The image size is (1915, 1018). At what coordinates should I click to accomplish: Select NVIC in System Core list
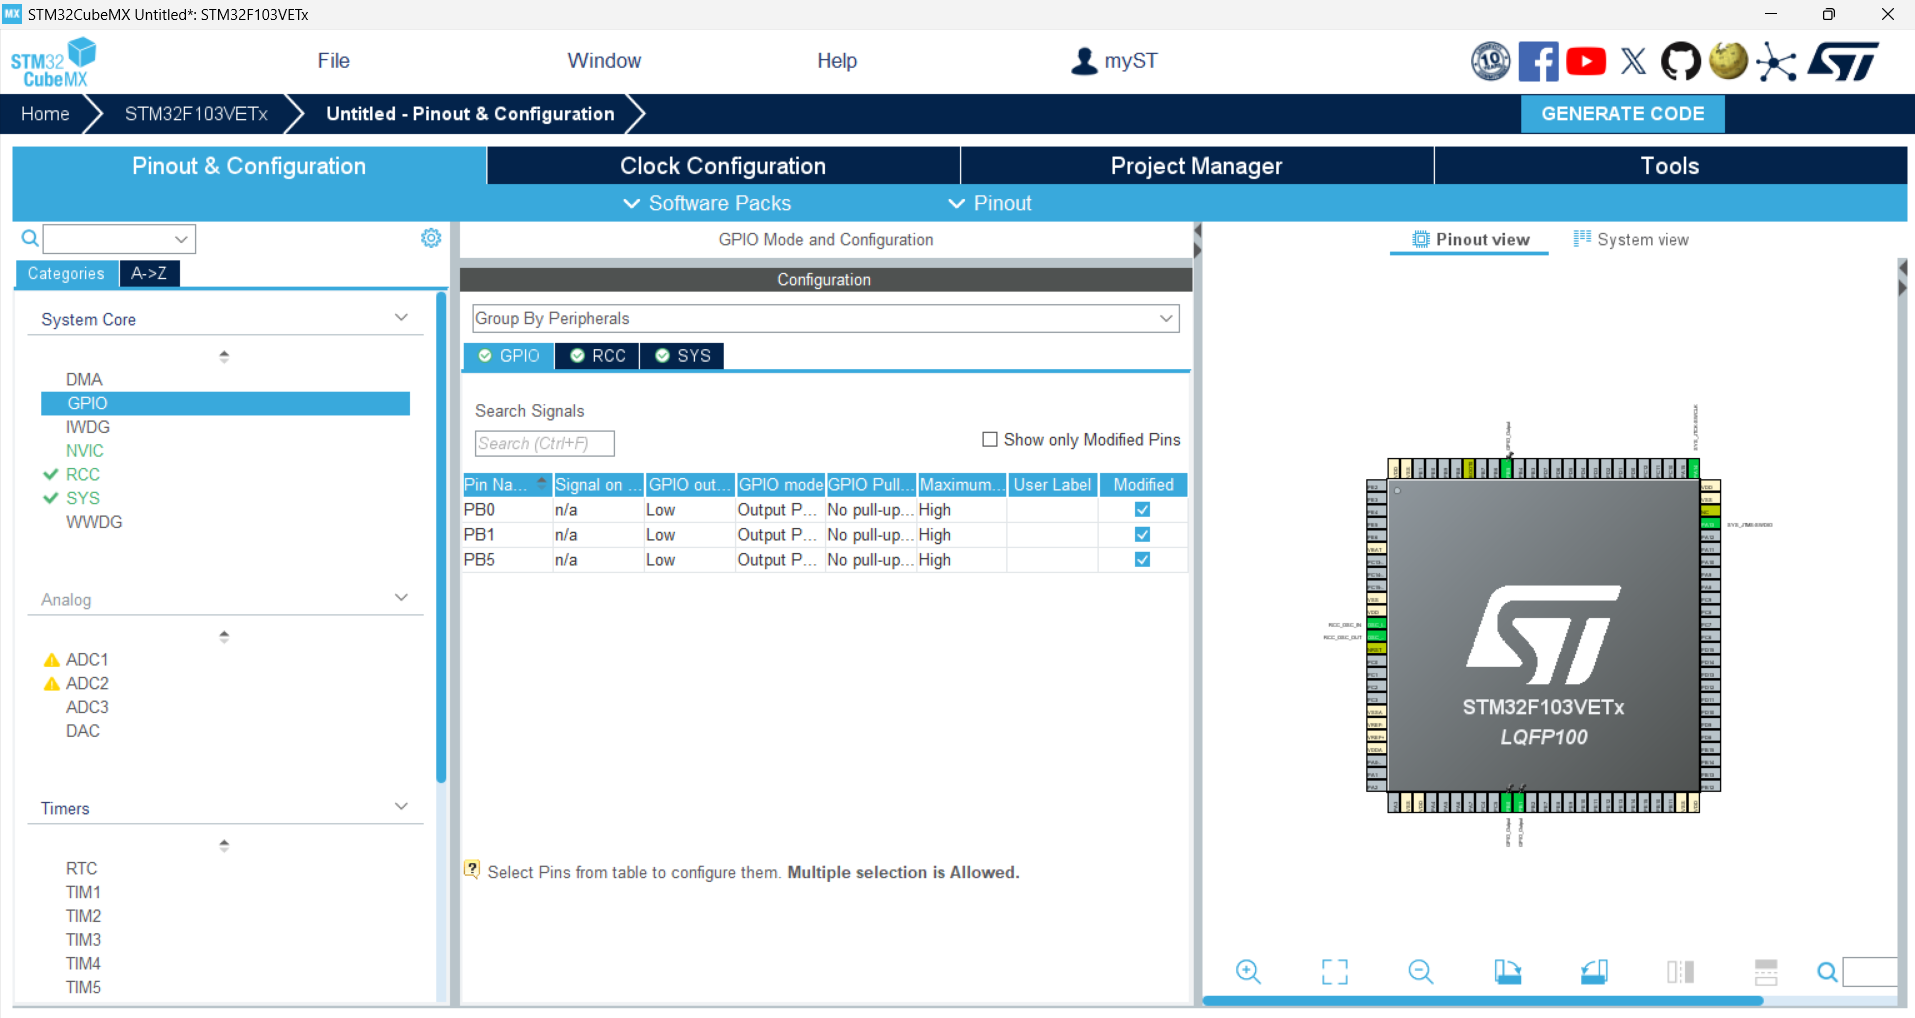tap(84, 451)
